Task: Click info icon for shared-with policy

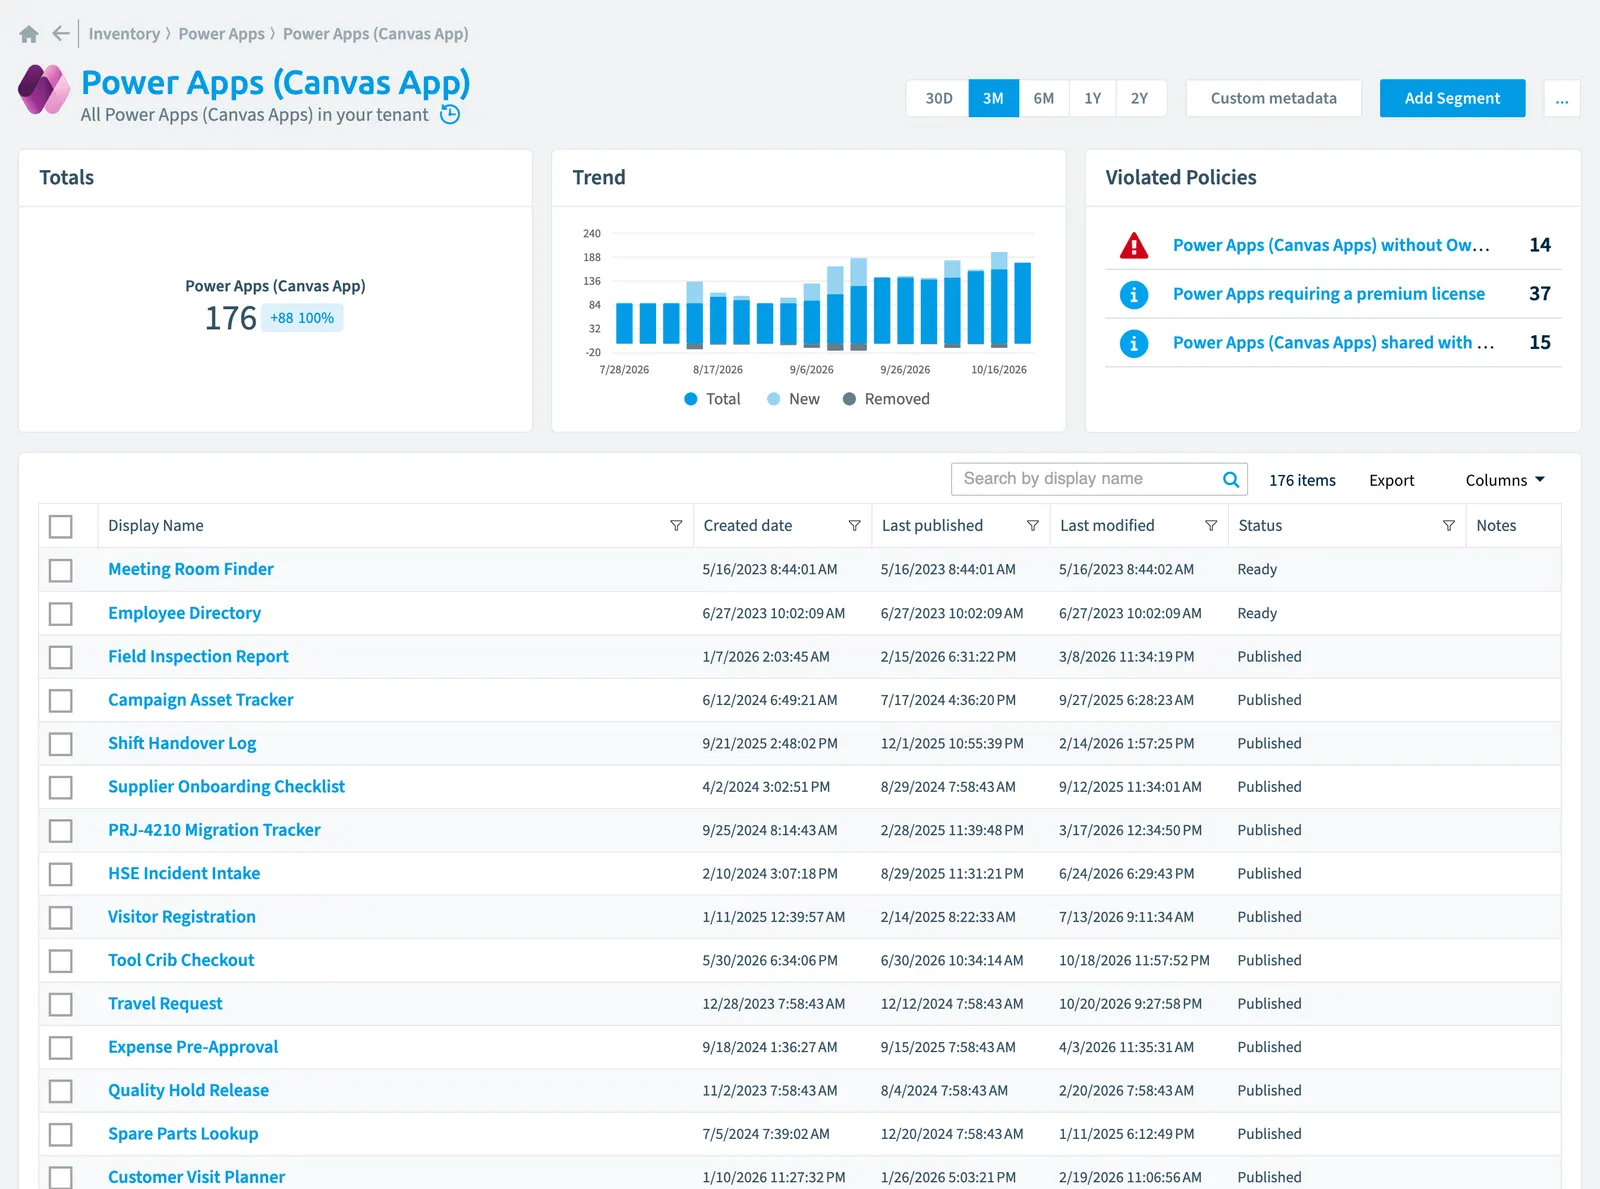Action: tap(1134, 343)
